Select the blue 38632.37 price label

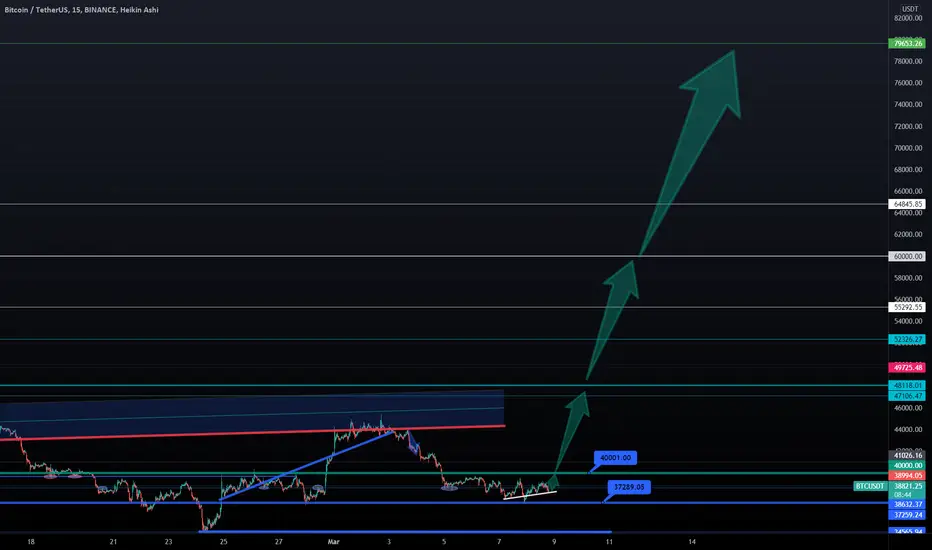[x=907, y=504]
